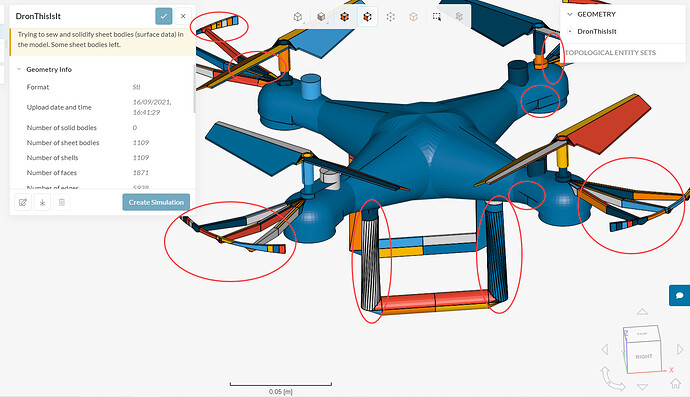Image resolution: width=690 pixels, height=397 pixels.
Task: Delete geometry with the trash icon
Action: (62, 202)
